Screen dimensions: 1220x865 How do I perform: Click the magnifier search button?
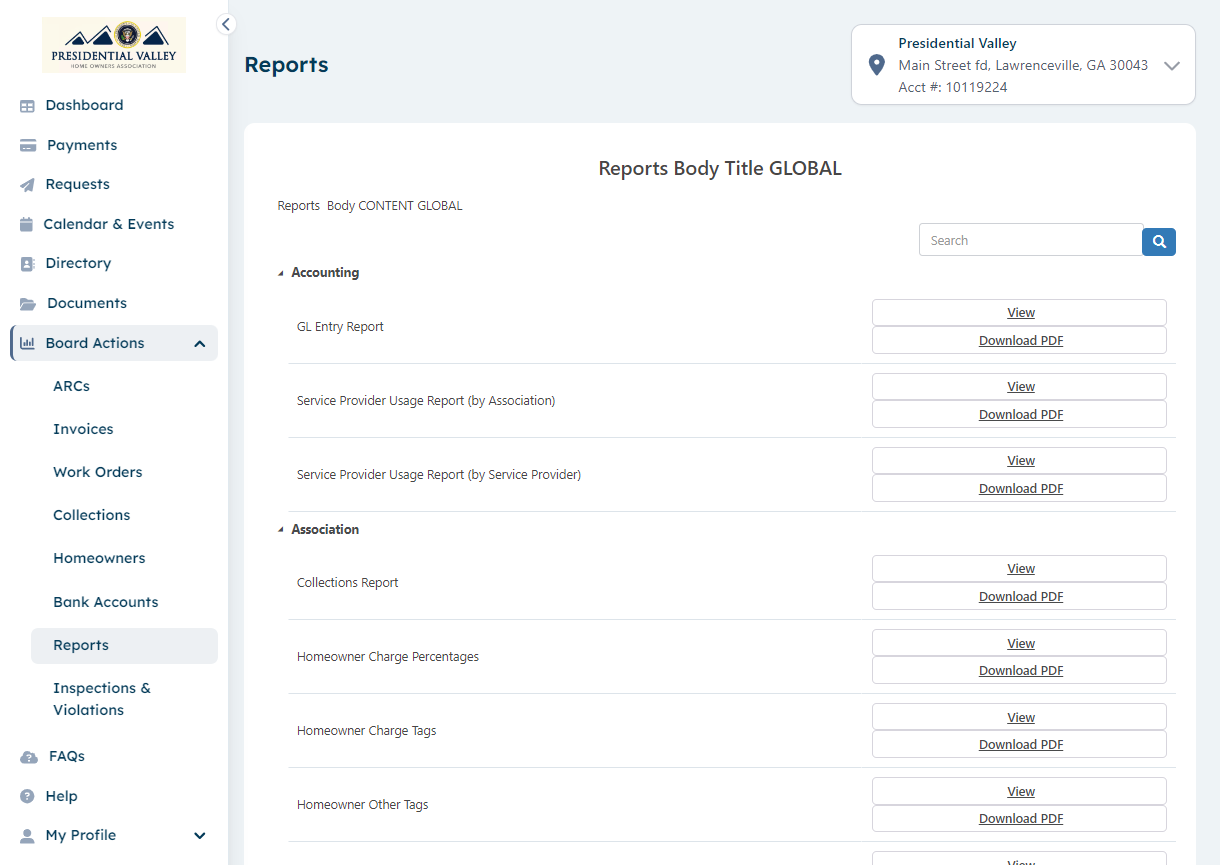1159,241
